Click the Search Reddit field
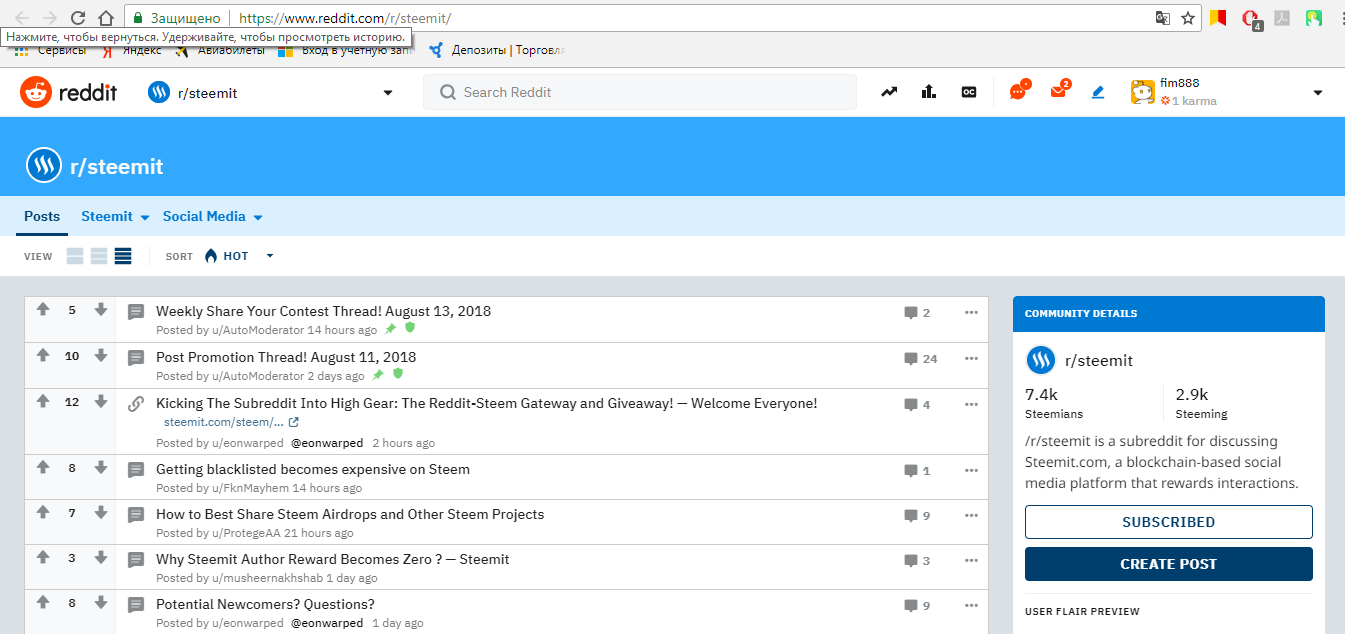Image resolution: width=1345 pixels, height=634 pixels. tap(640, 92)
